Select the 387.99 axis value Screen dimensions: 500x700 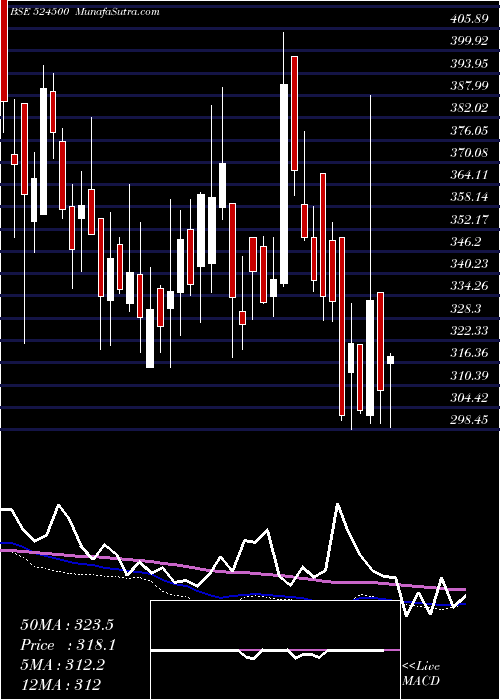[x=470, y=86]
